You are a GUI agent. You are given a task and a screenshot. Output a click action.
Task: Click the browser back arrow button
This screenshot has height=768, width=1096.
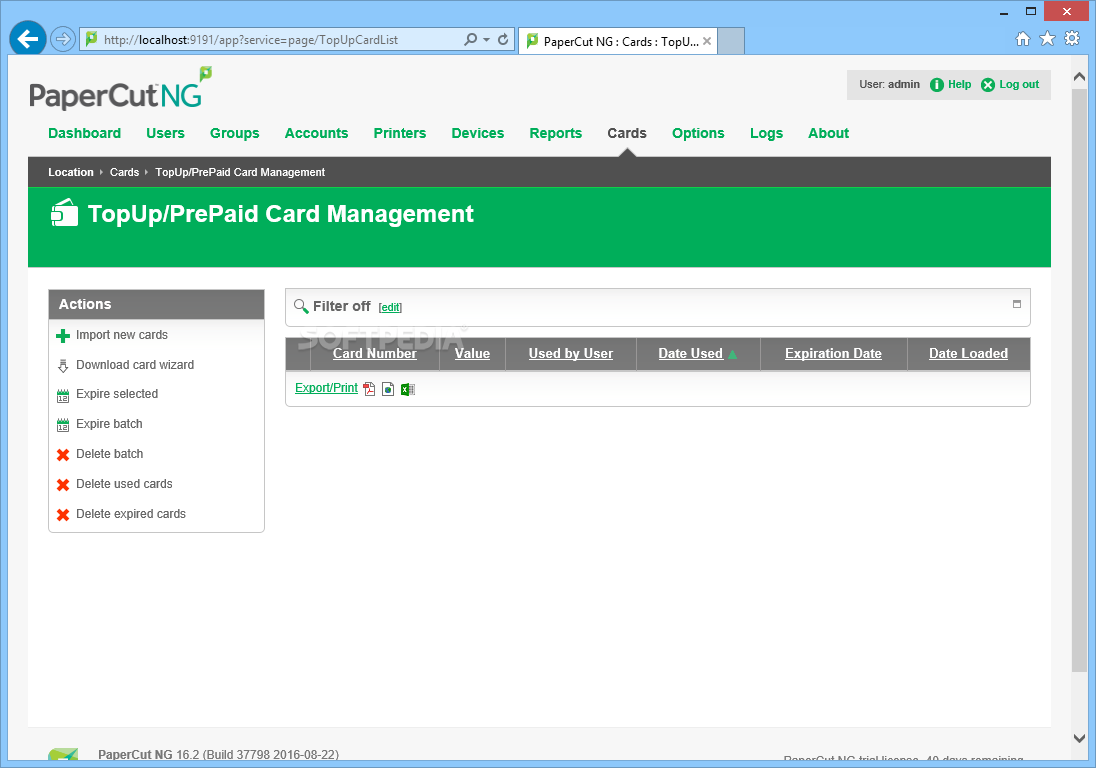point(28,38)
